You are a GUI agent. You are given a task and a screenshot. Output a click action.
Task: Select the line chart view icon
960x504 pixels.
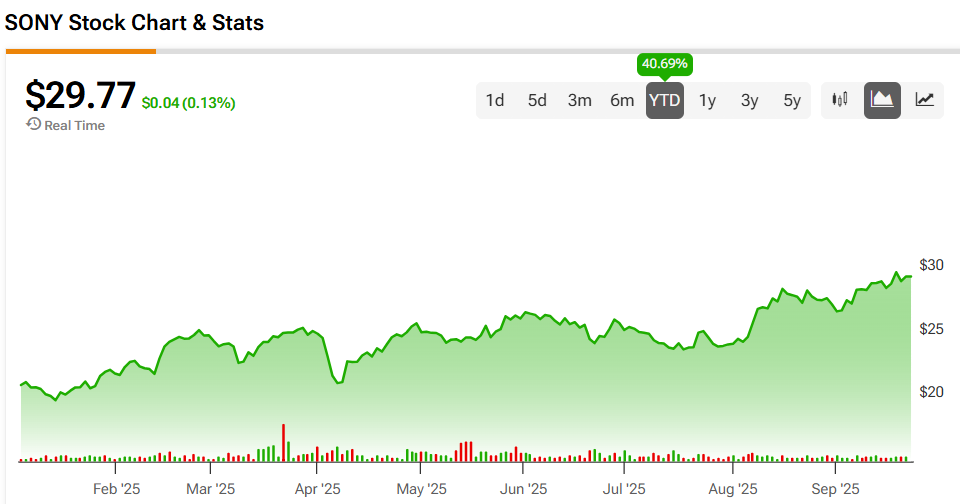(x=924, y=100)
